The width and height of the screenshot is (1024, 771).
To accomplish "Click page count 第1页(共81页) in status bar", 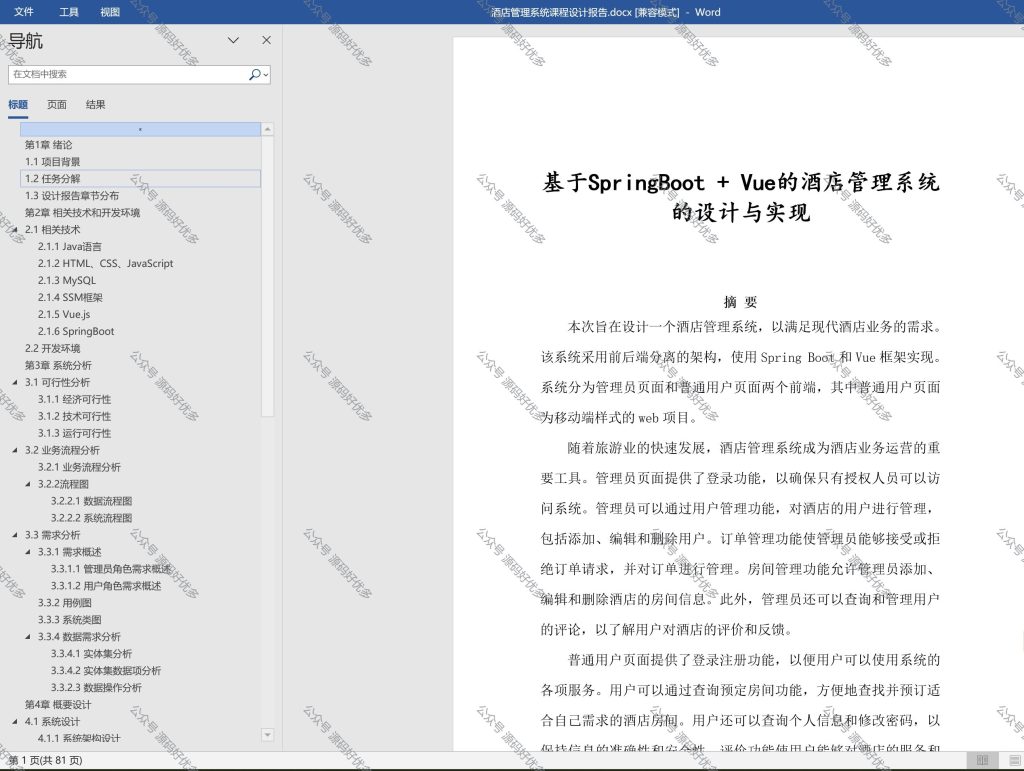I will pos(45,761).
